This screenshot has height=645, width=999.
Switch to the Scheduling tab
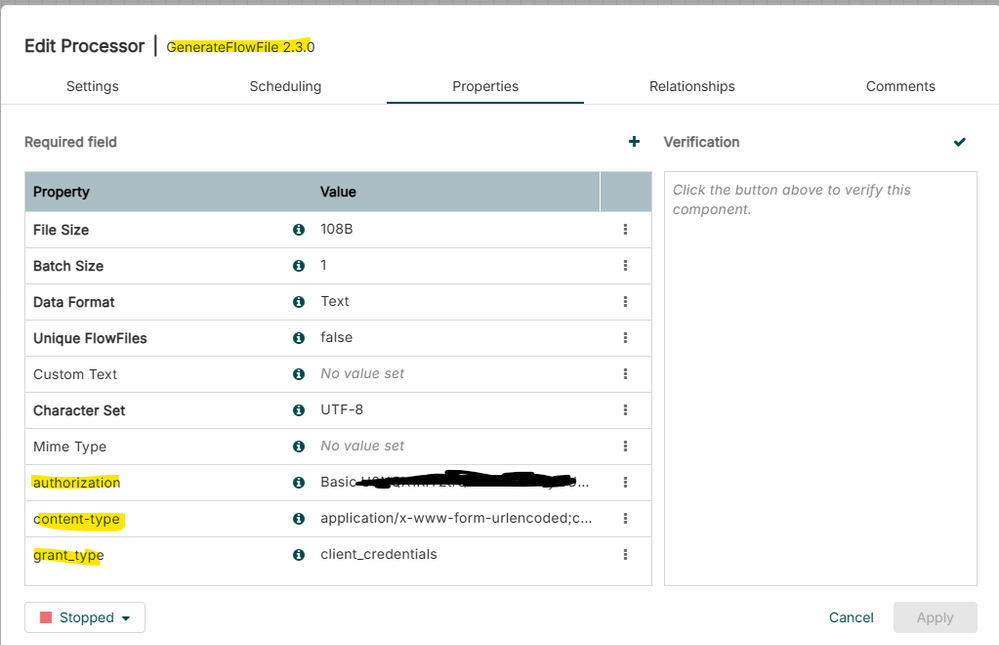285,86
